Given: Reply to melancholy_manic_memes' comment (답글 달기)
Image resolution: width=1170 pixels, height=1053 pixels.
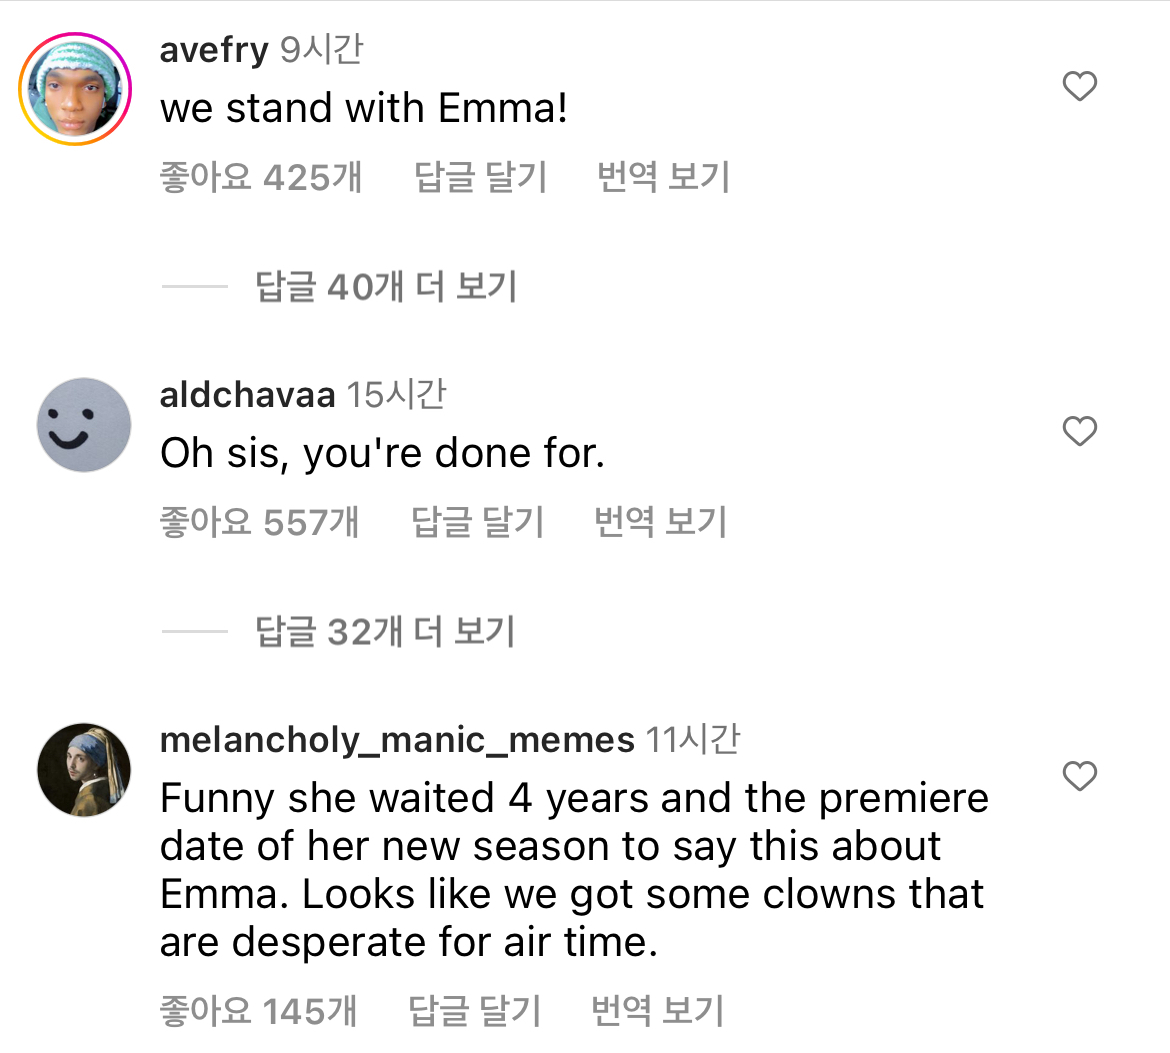Looking at the screenshot, I should (475, 1011).
